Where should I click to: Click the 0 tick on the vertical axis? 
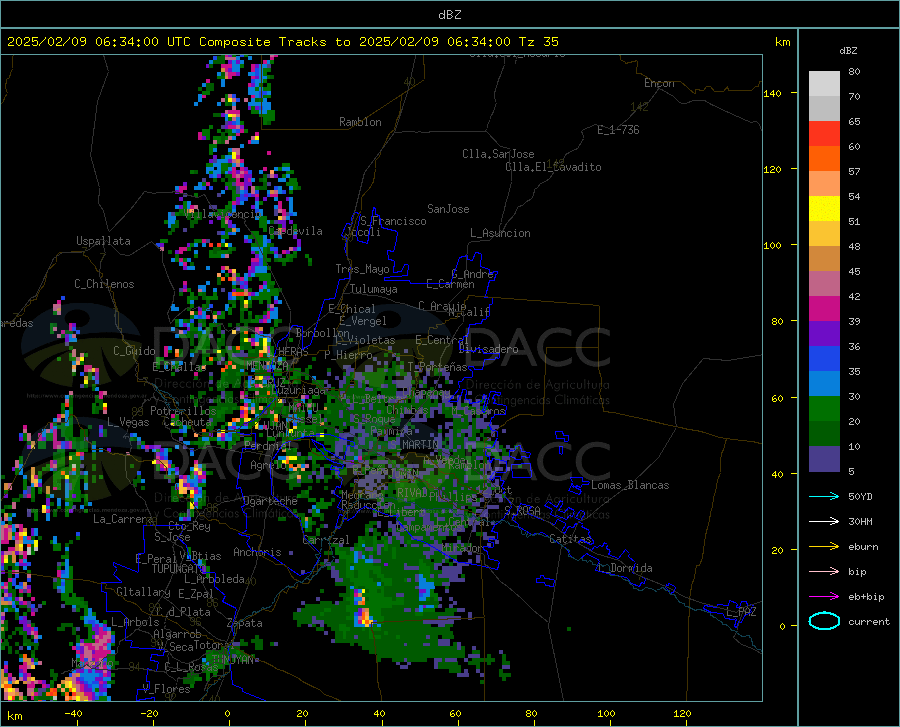coord(782,626)
